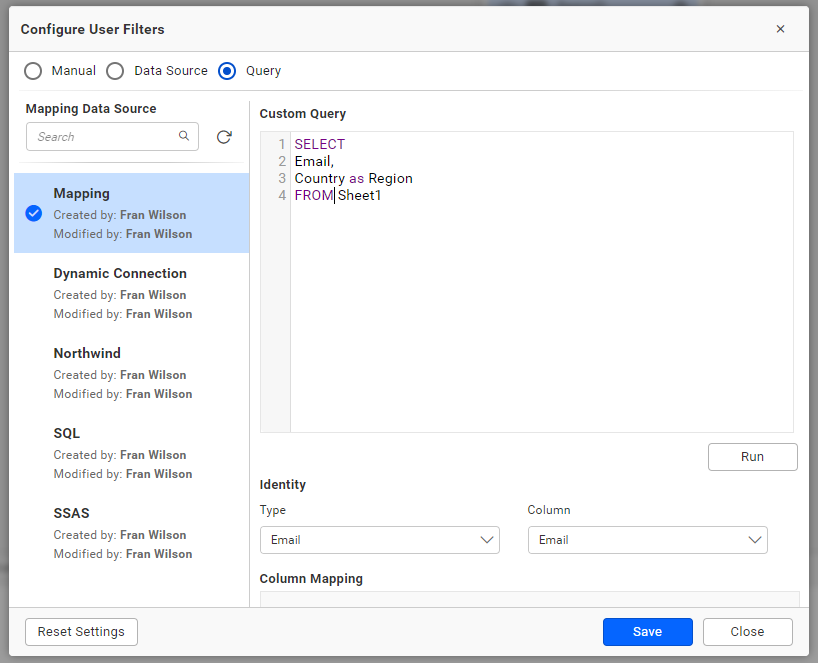
Task: Click the dialog close X icon
Action: click(780, 29)
